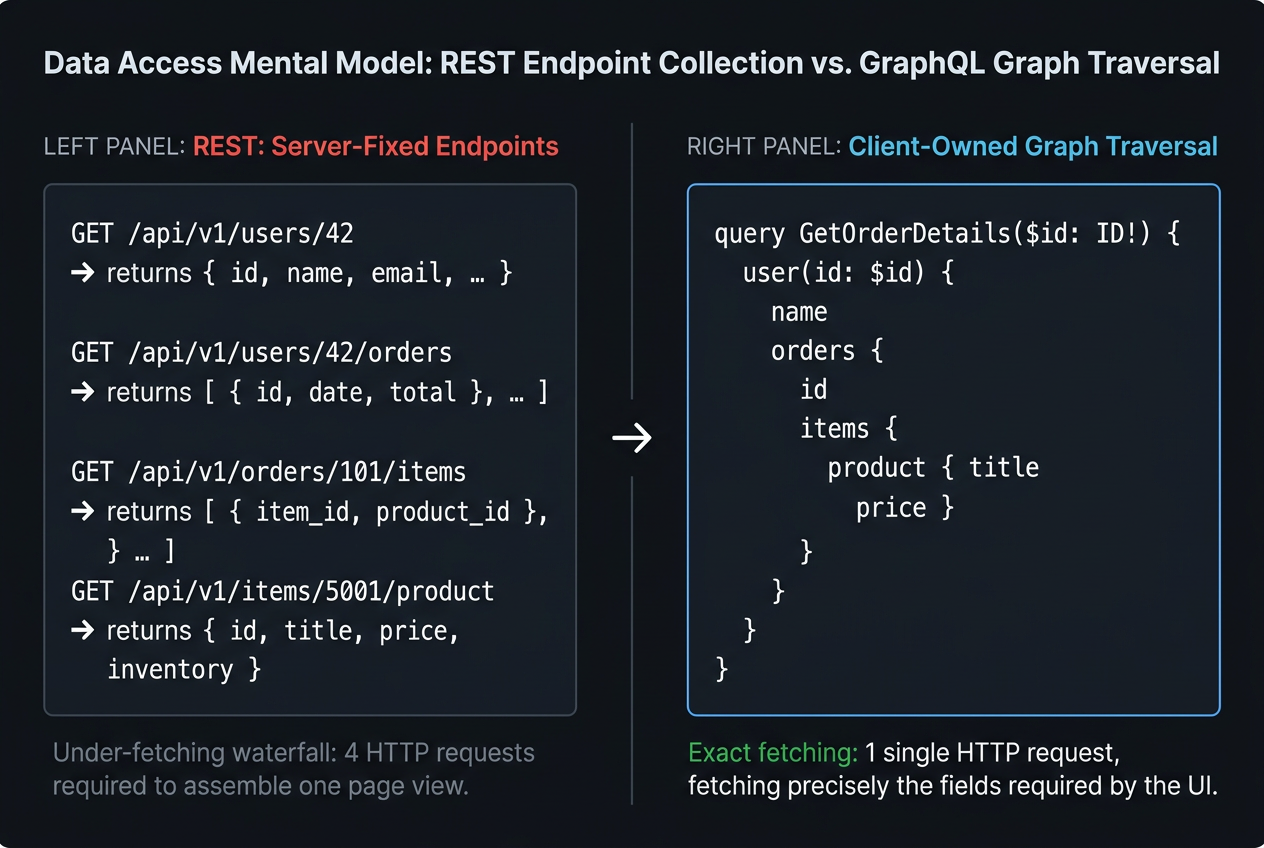The image size is (1264, 848).
Task: Click the caption 'Under-fetching waterfall: 4 HTTP requests'
Action: click(x=294, y=753)
